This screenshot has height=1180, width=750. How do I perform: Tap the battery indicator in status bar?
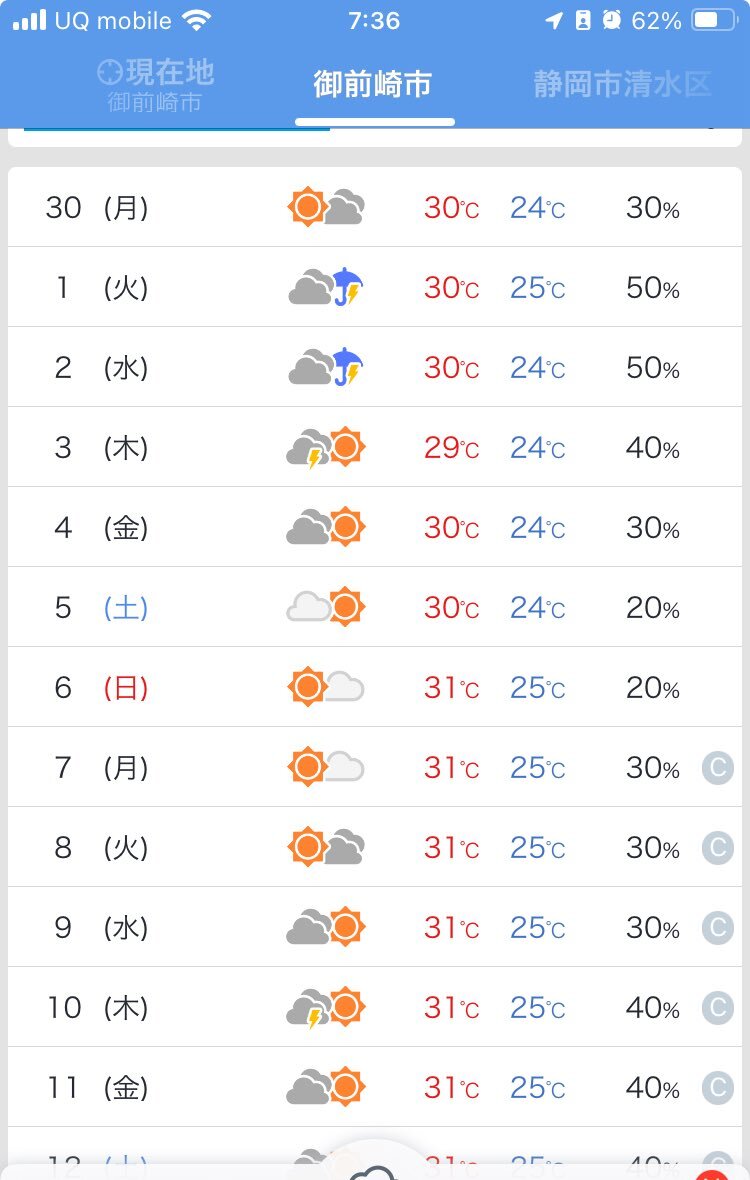pyautogui.click(x=715, y=20)
